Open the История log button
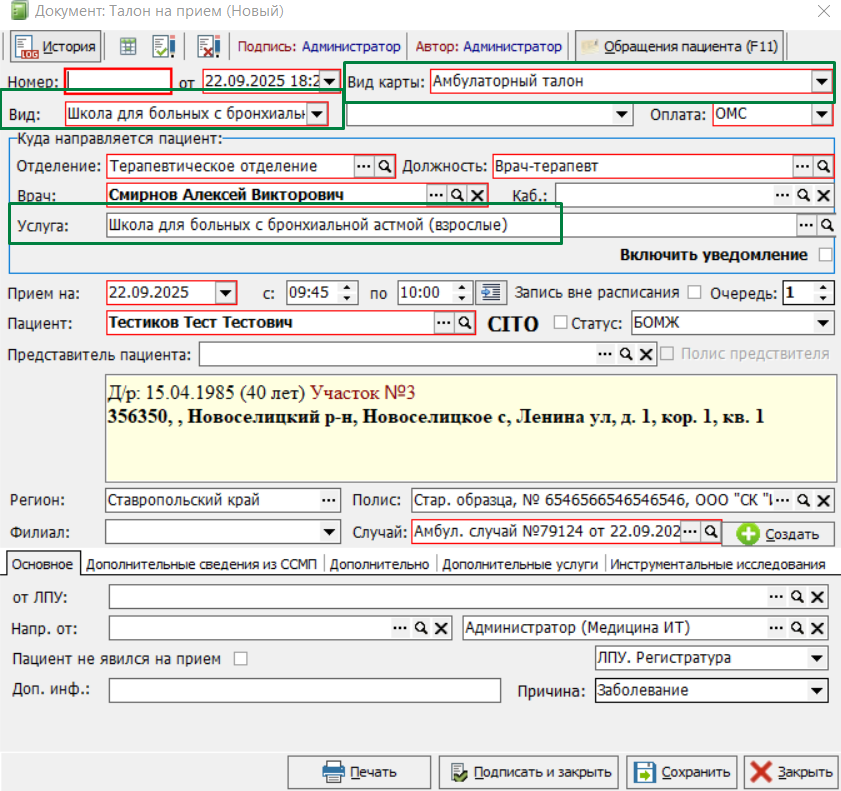The width and height of the screenshot is (841, 791). (x=55, y=47)
